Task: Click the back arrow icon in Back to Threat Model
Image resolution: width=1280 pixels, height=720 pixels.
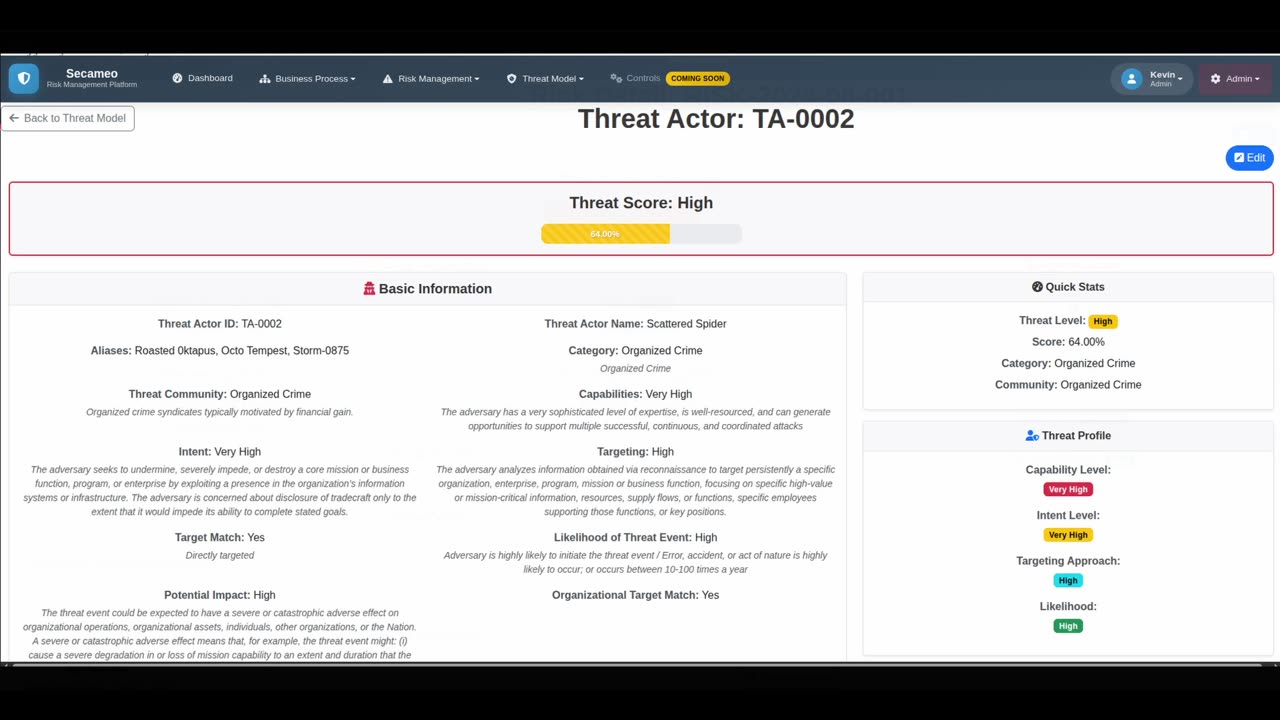Action: [14, 118]
